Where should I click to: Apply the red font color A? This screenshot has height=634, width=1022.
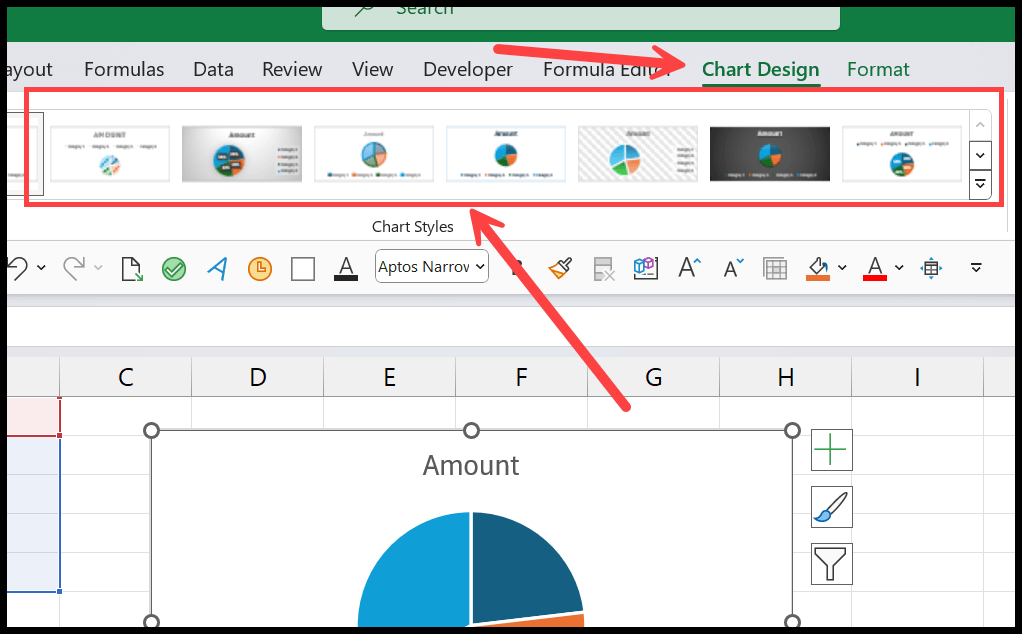(x=875, y=268)
